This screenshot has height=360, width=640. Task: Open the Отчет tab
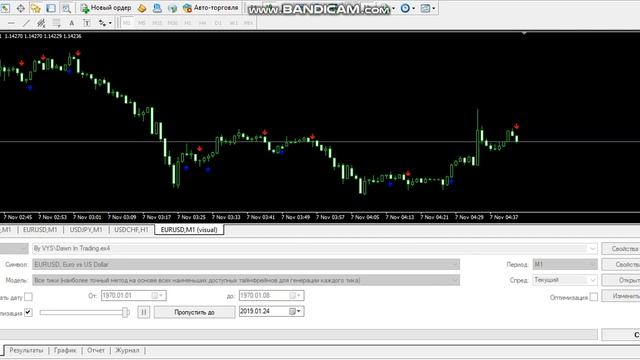click(x=96, y=351)
